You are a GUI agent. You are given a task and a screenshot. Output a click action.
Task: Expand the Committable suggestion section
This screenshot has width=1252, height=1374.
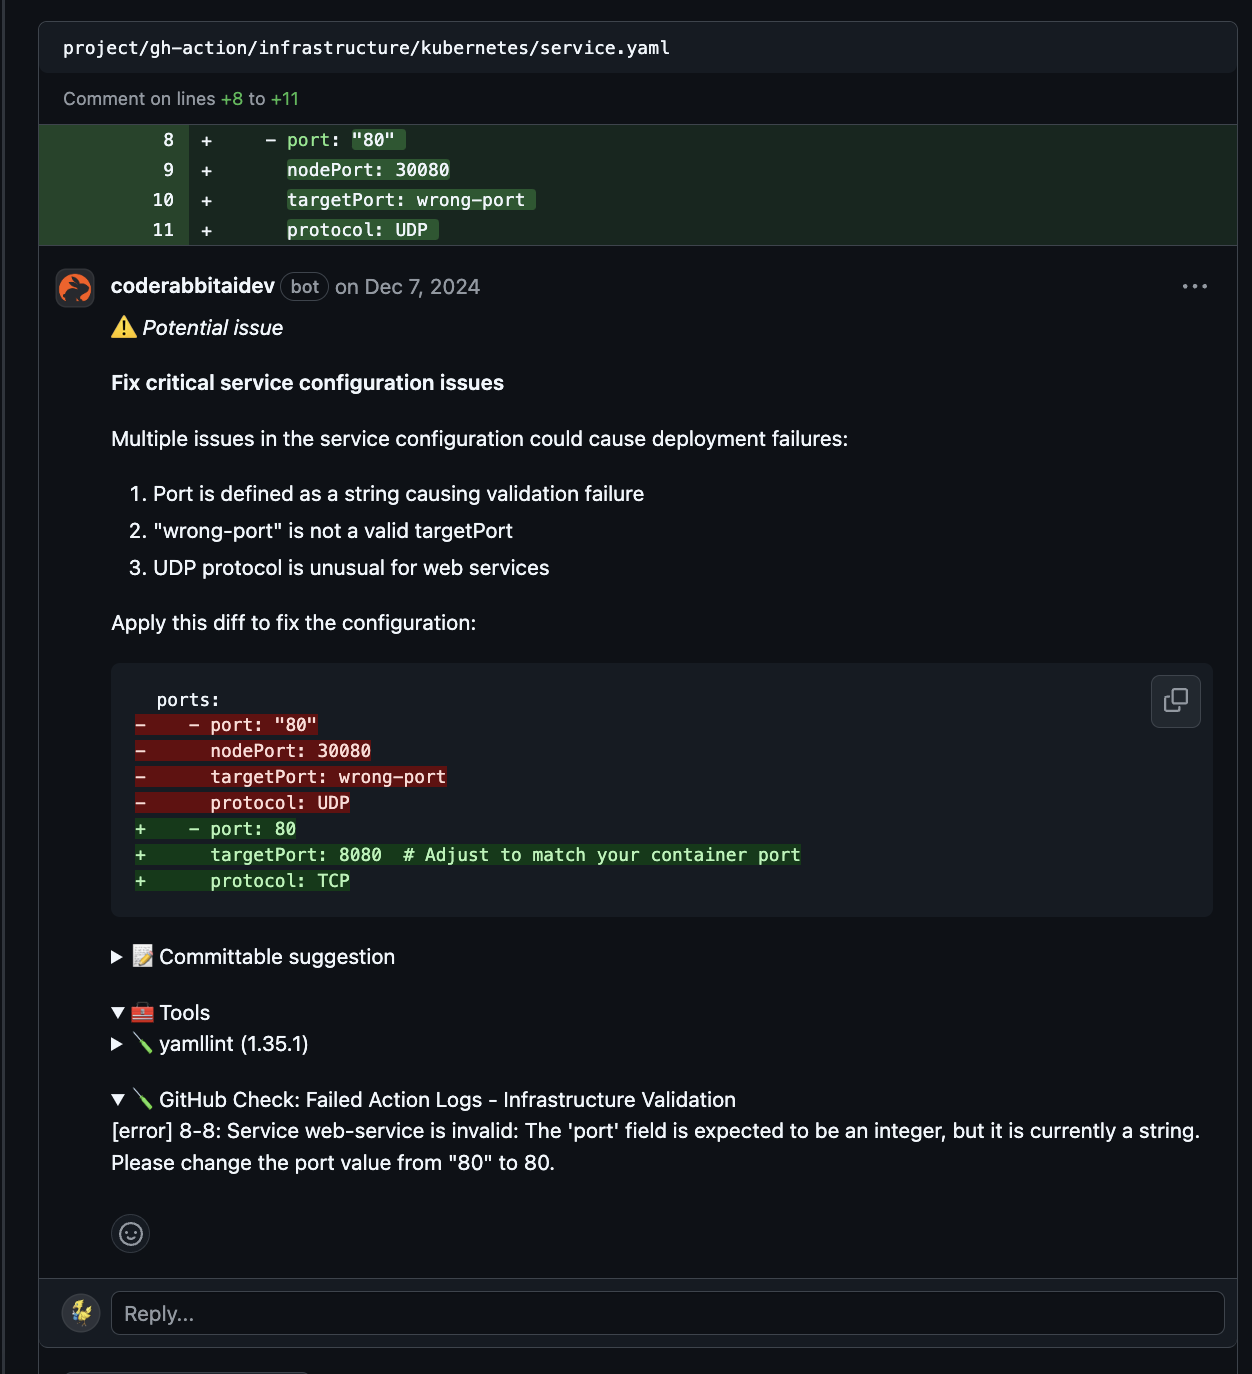click(x=116, y=956)
